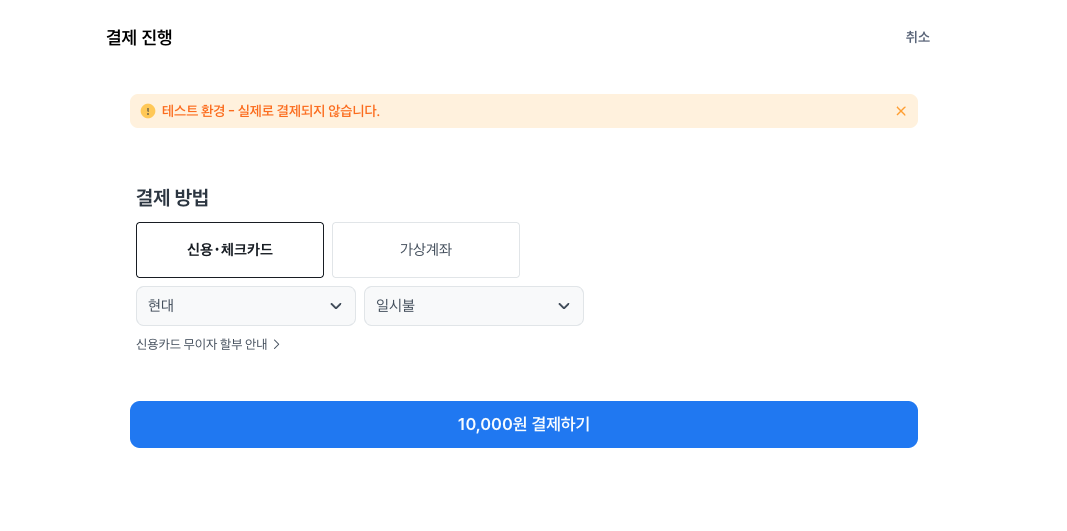The image size is (1067, 531).
Task: Select the 신용·체크카드 payment method
Action: pyautogui.click(x=230, y=250)
